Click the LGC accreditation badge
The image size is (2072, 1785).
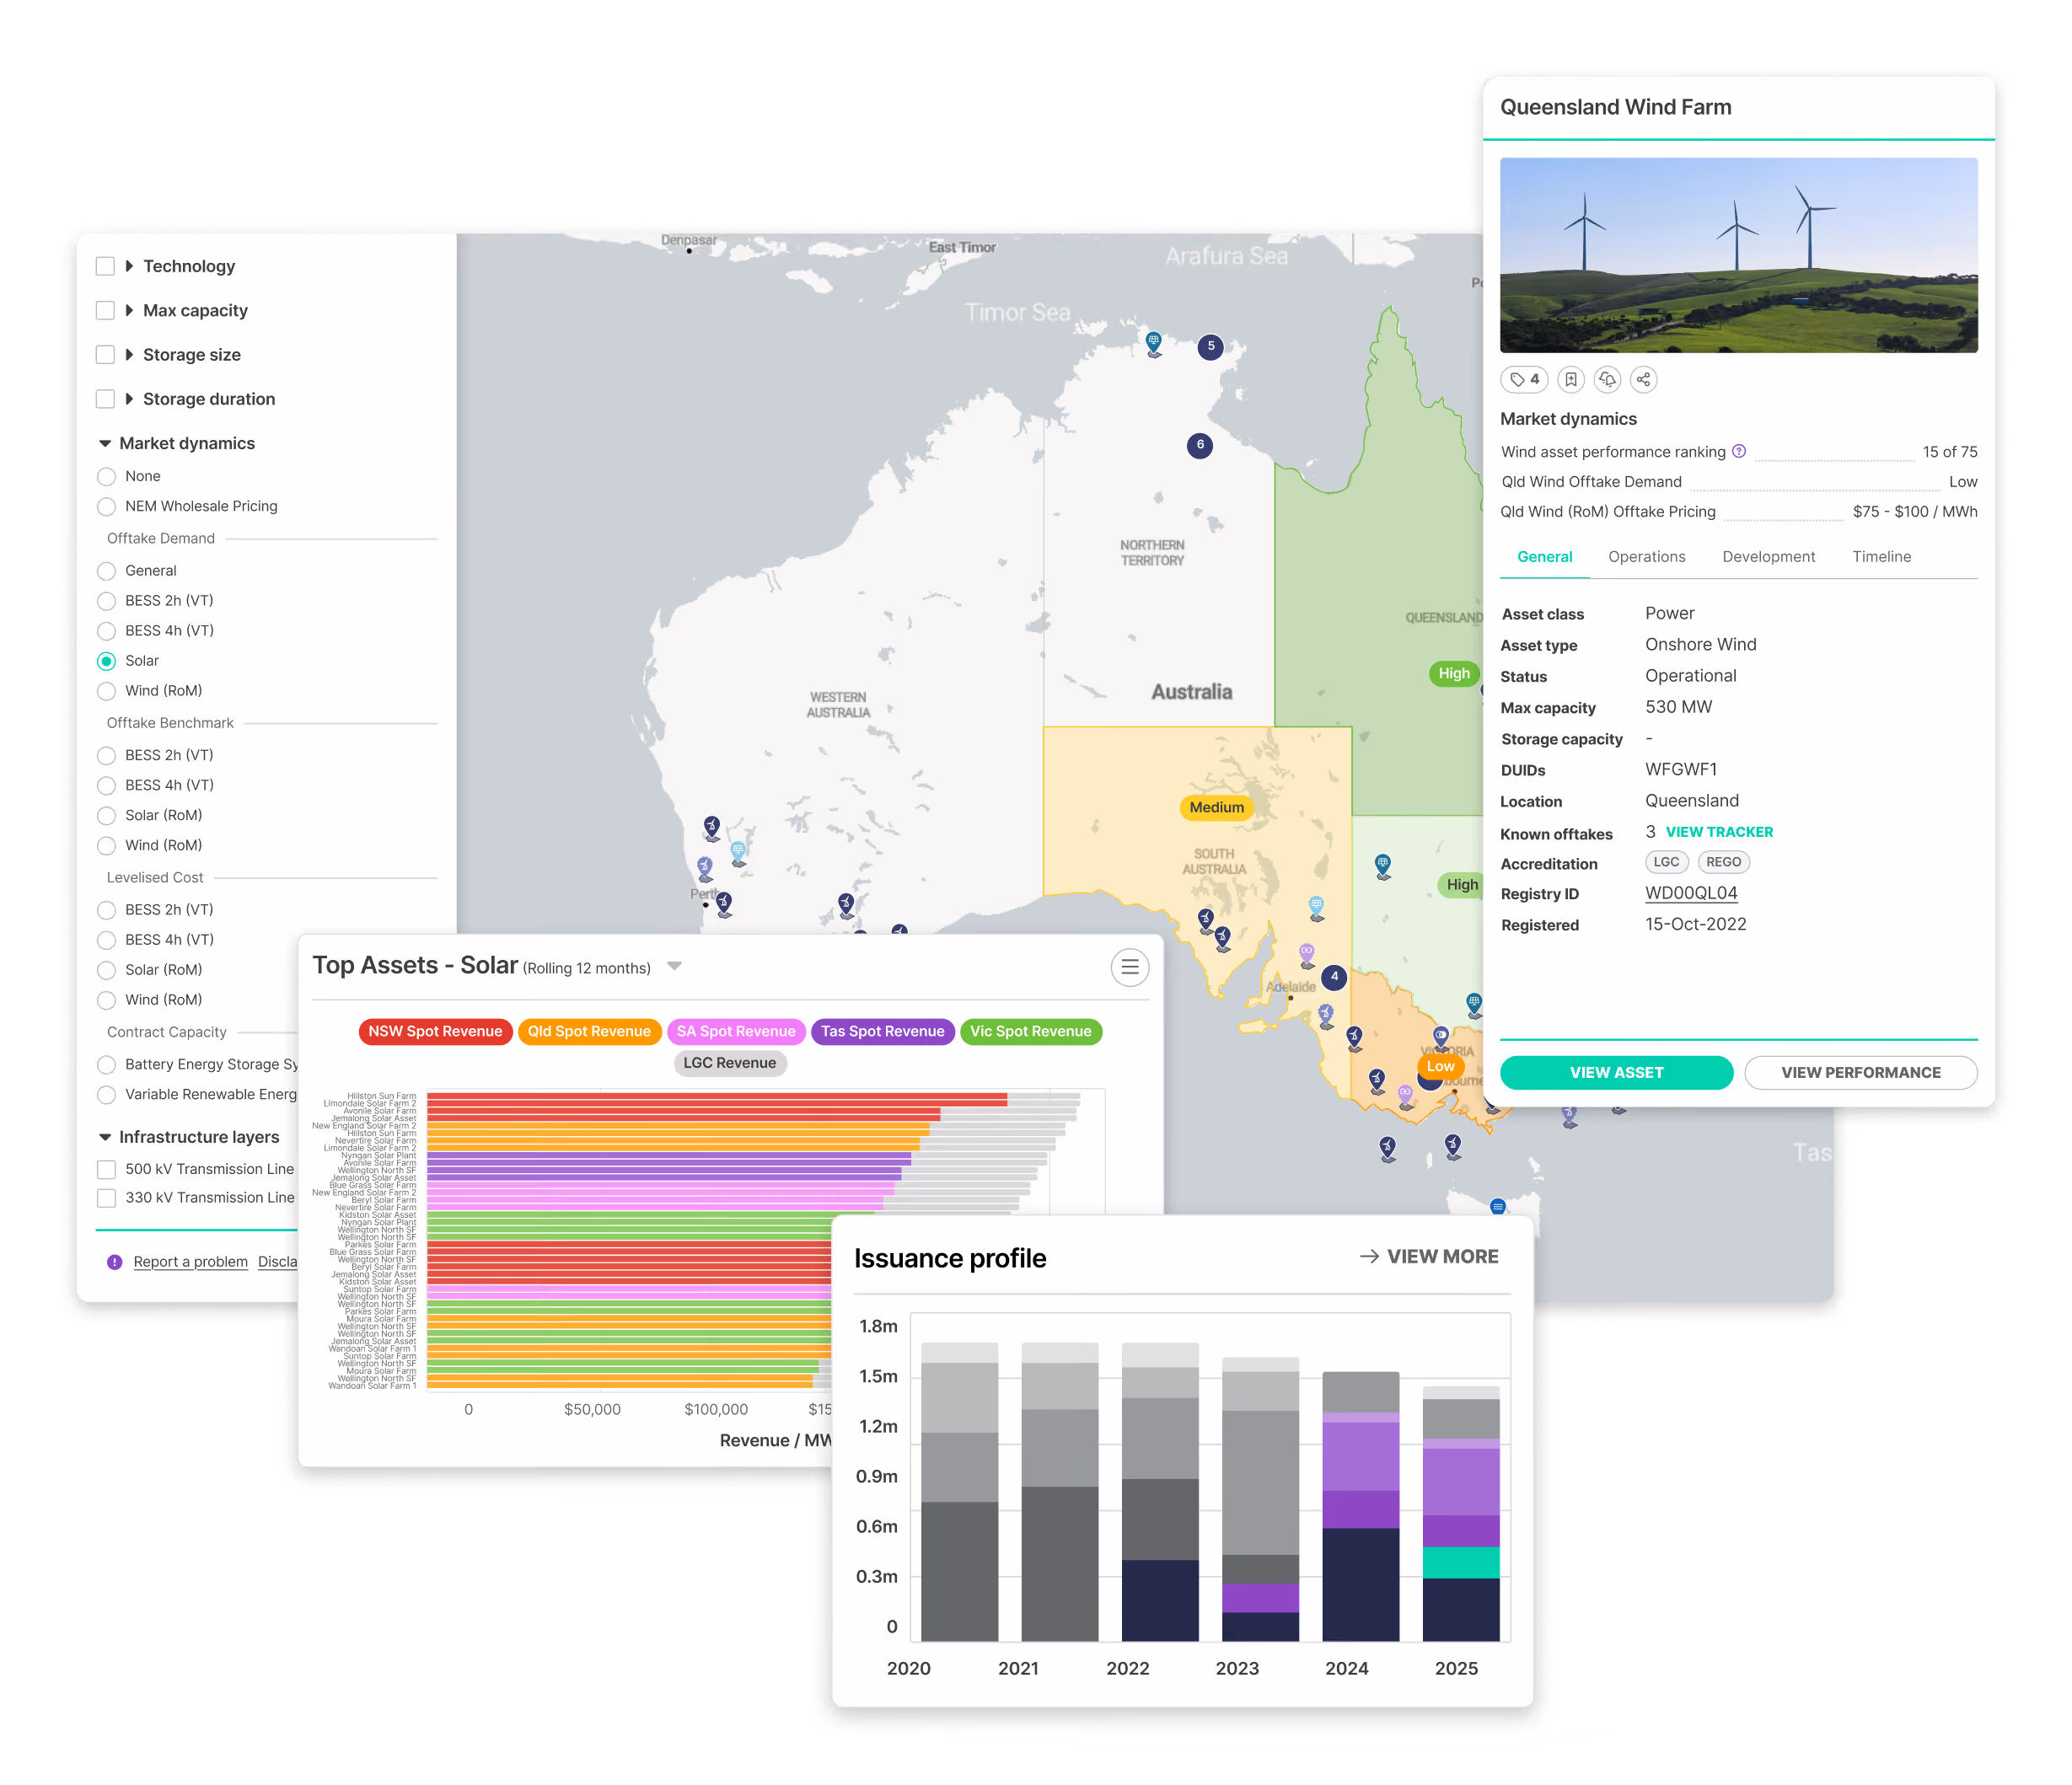click(1666, 862)
